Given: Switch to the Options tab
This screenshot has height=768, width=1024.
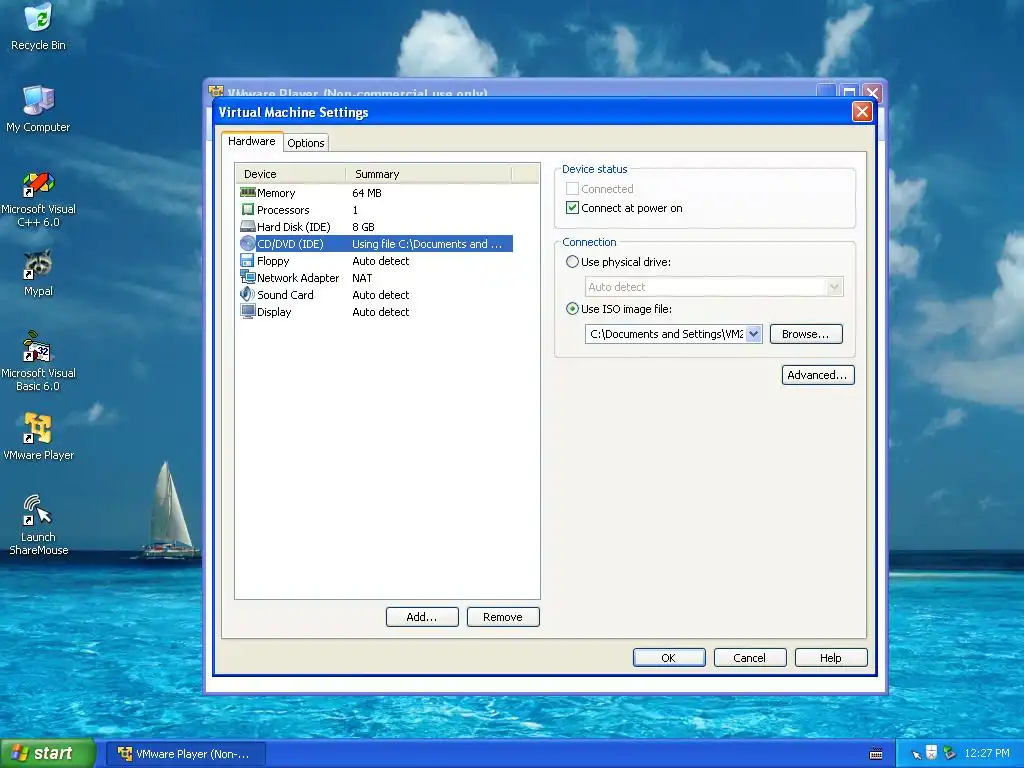Looking at the screenshot, I should [306, 142].
